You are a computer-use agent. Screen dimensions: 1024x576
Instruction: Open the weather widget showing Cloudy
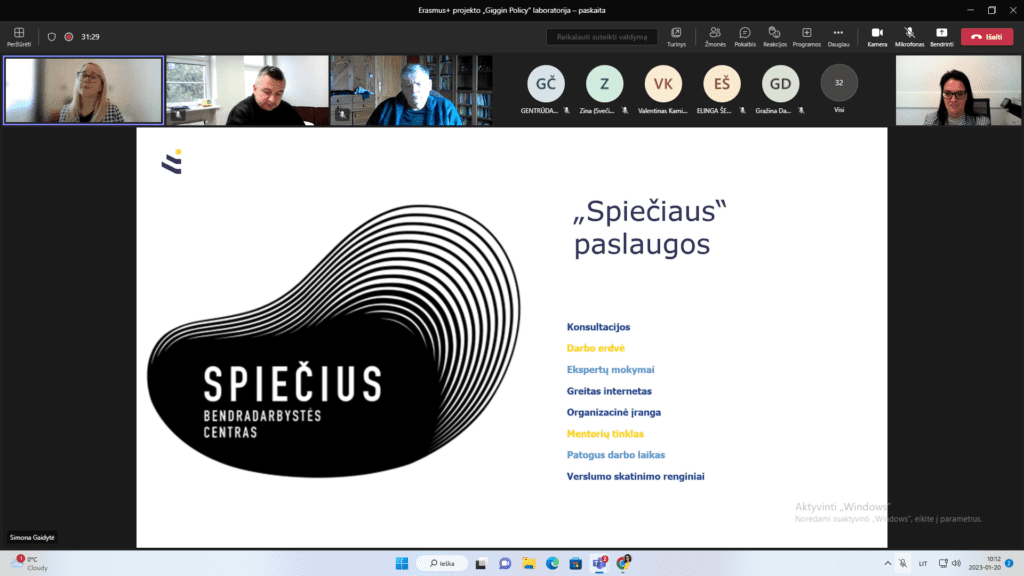pyautogui.click(x=31, y=564)
